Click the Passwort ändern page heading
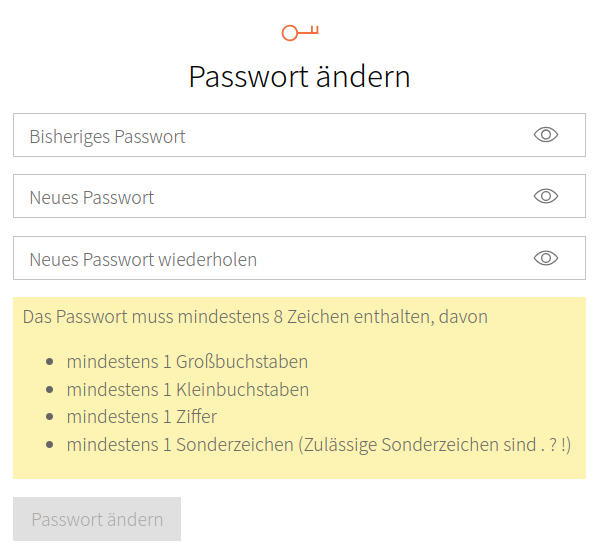The image size is (594, 553). (299, 77)
